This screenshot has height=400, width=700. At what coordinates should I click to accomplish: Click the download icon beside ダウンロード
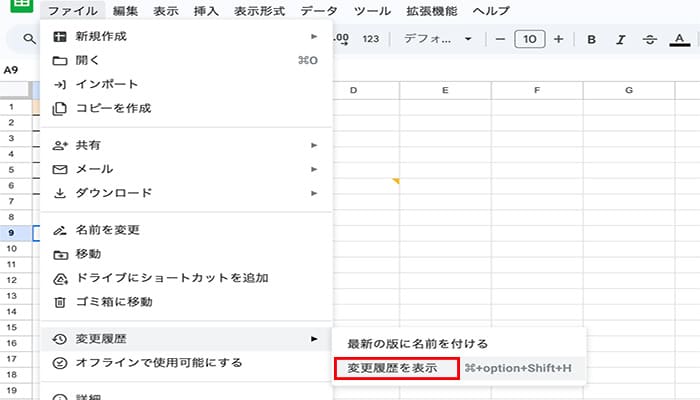click(x=60, y=193)
